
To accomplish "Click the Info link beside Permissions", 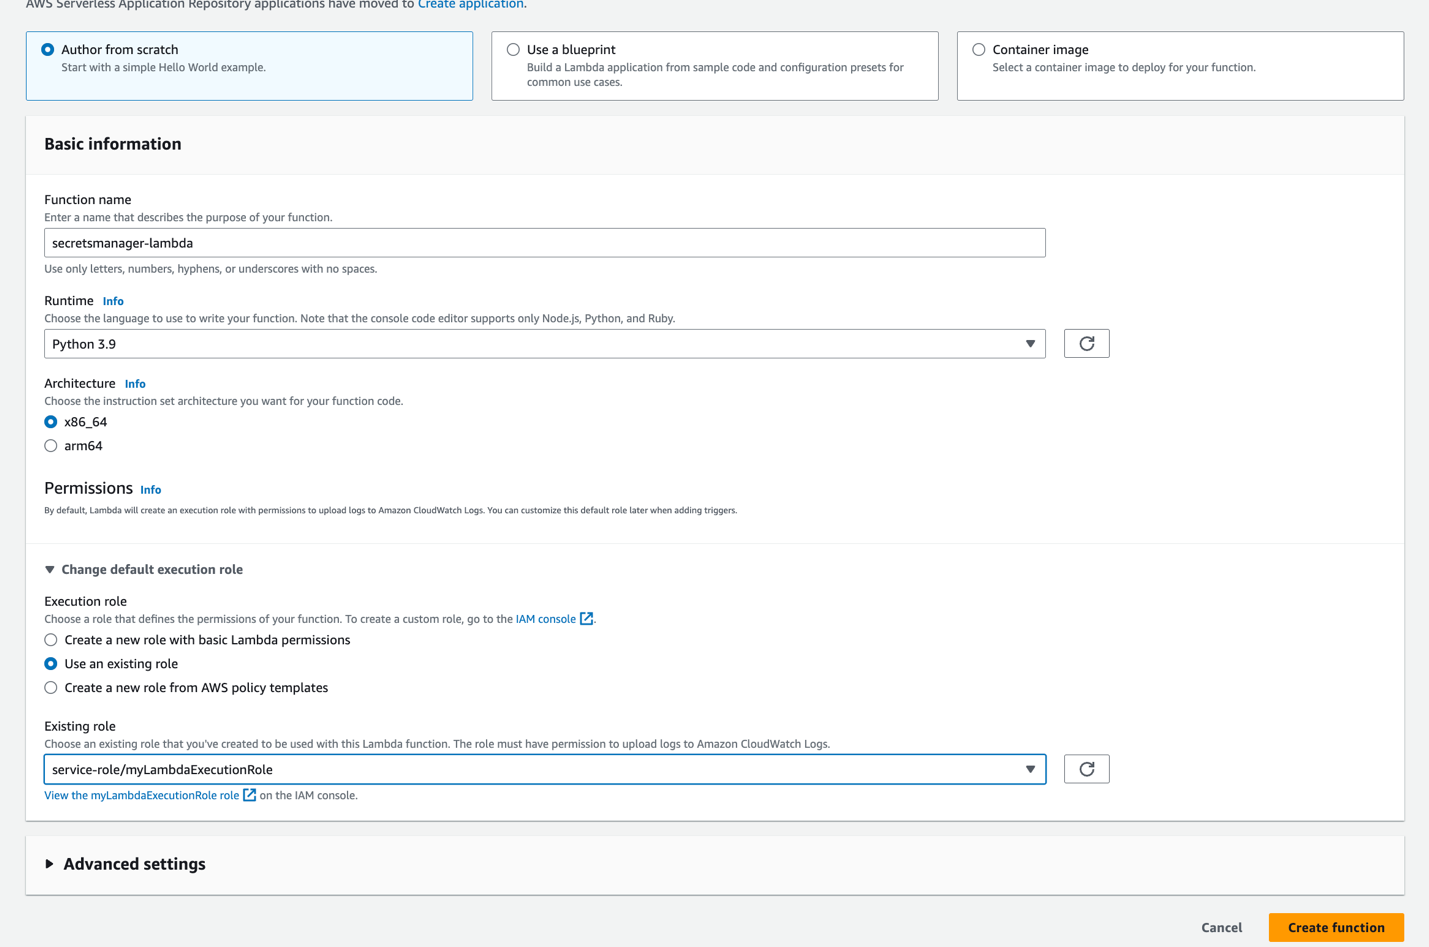I will [150, 490].
